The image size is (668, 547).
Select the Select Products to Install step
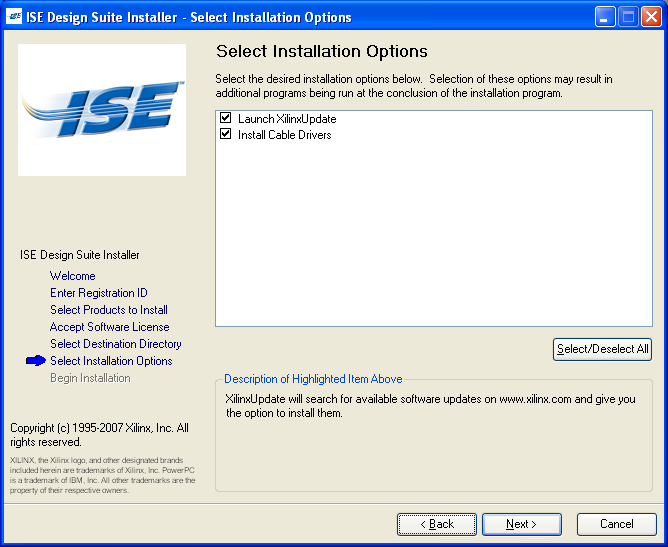pos(109,310)
